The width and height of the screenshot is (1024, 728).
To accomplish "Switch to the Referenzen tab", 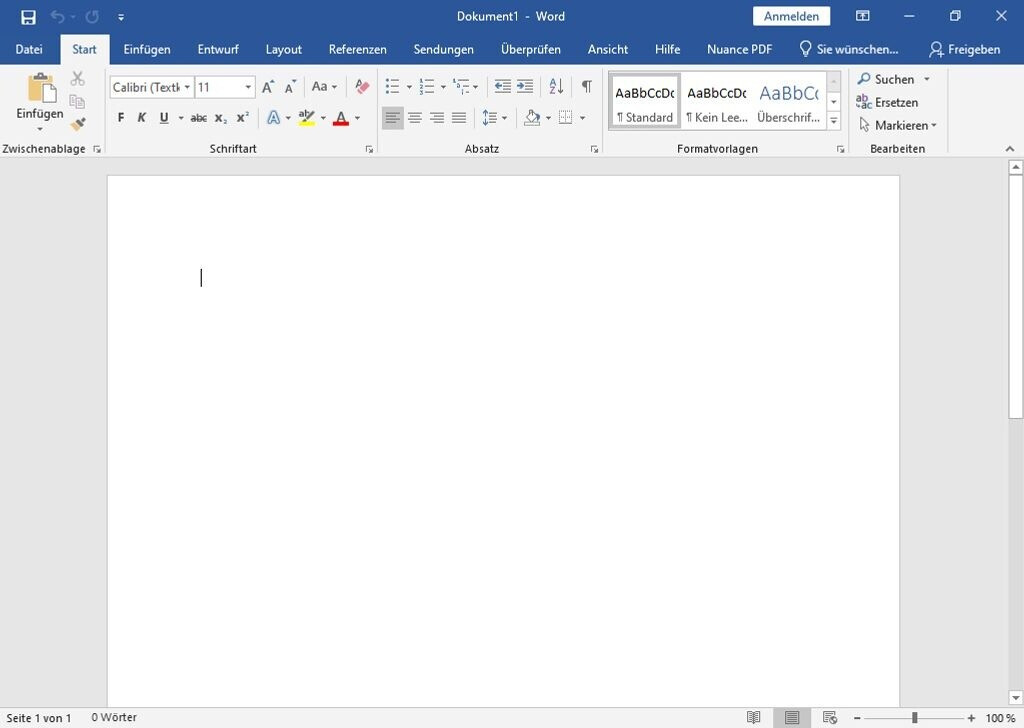I will 357,49.
